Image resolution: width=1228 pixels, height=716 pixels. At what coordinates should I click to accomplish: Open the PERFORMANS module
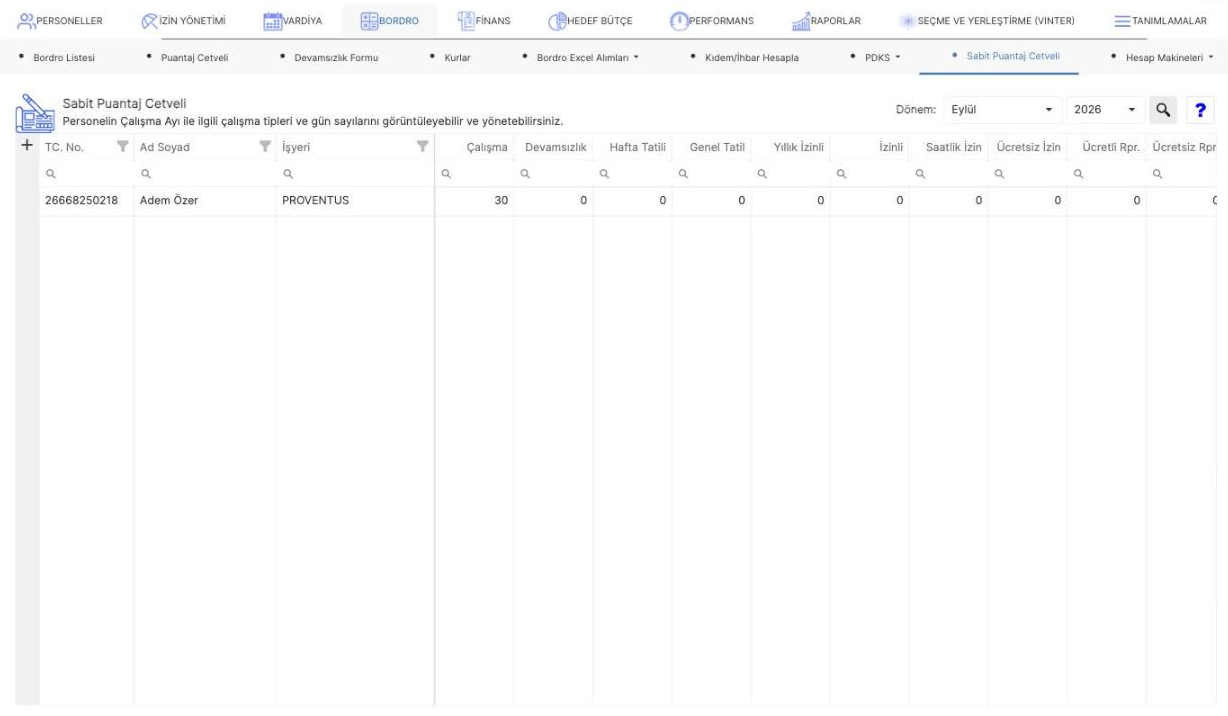pyautogui.click(x=711, y=21)
